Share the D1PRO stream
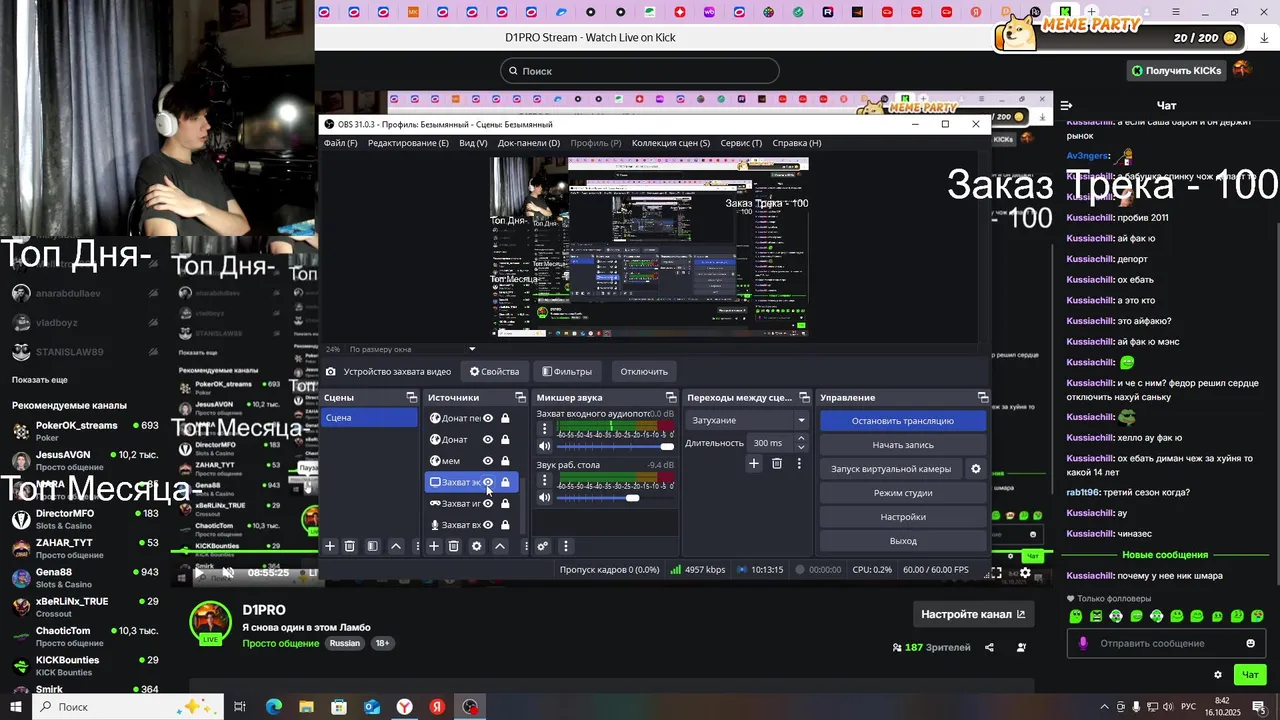The width and height of the screenshot is (1280, 720). coord(989,647)
